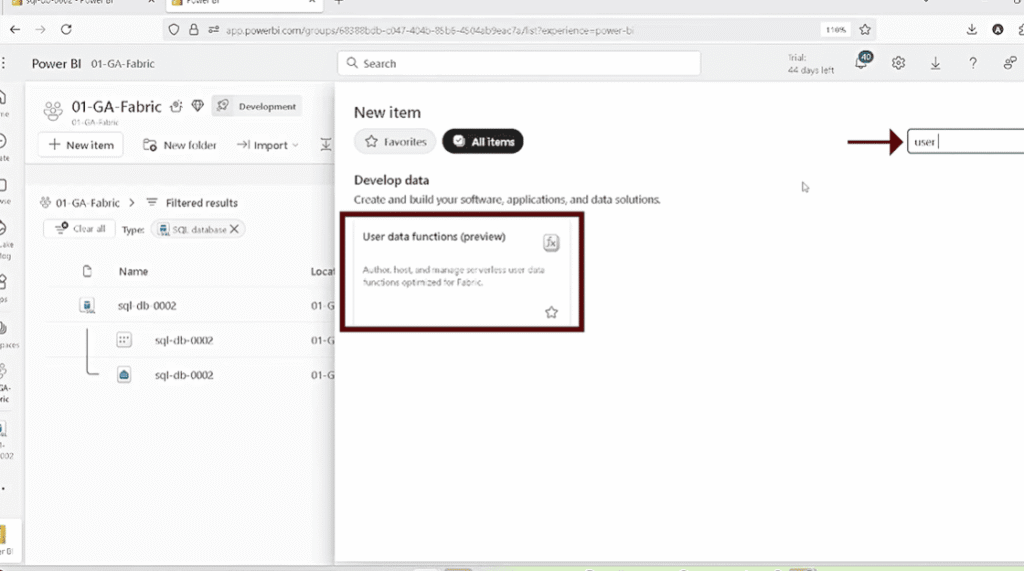
Task: Click the Filtered results label
Action: click(x=201, y=203)
